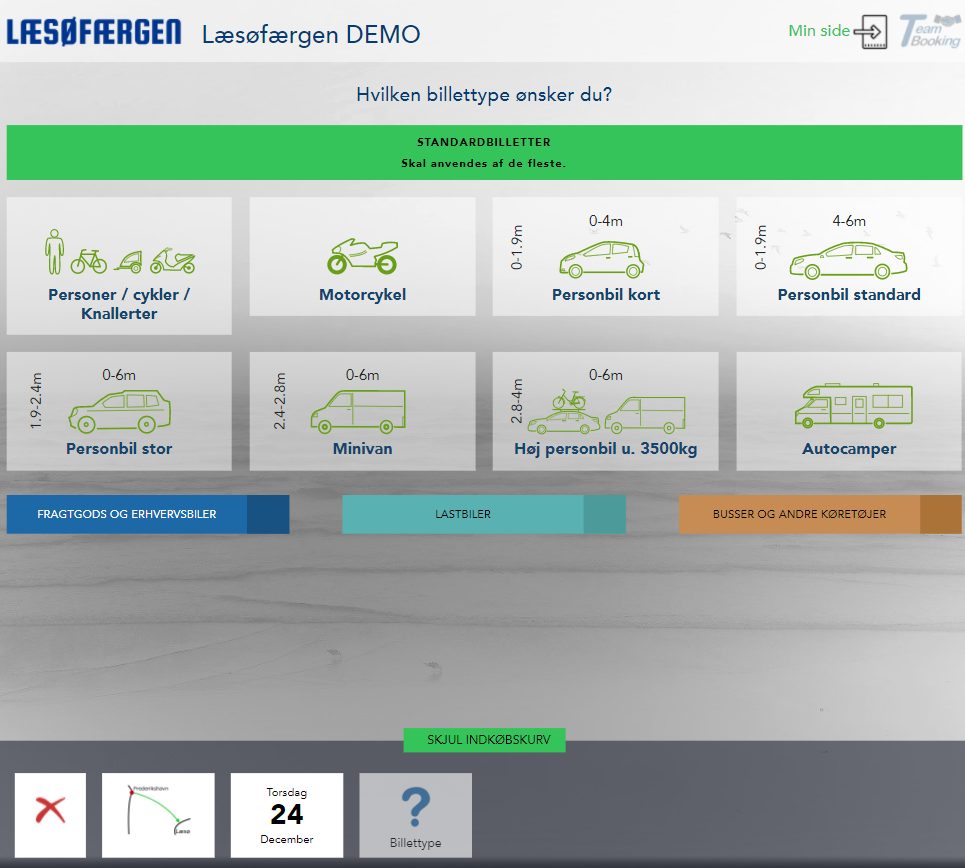This screenshot has height=868, width=965.
Task: Click the login arrow icon
Action: click(x=870, y=31)
